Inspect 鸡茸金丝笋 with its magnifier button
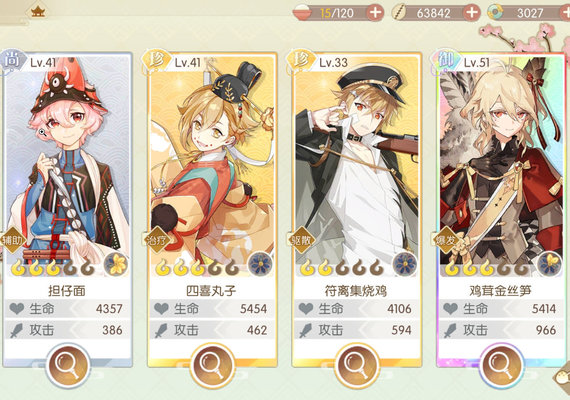 pos(501,365)
